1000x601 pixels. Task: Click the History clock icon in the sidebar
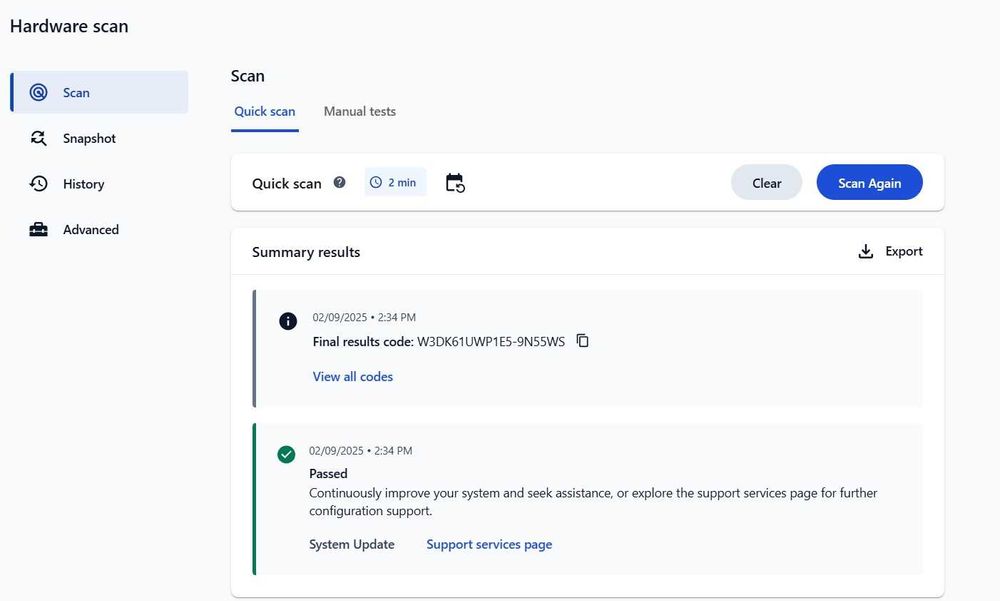pos(39,184)
